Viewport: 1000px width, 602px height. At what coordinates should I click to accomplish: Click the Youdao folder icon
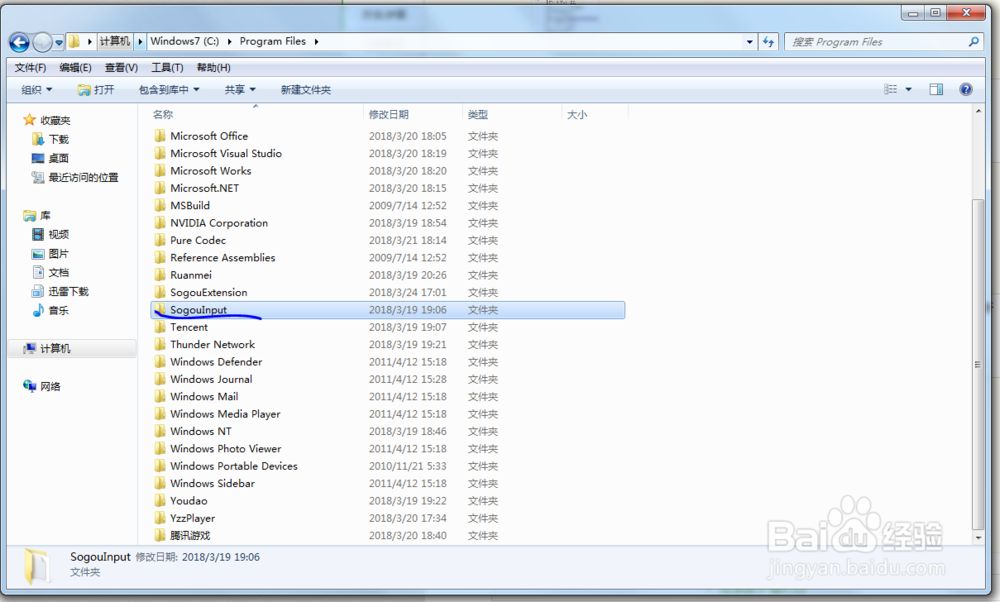click(x=159, y=501)
